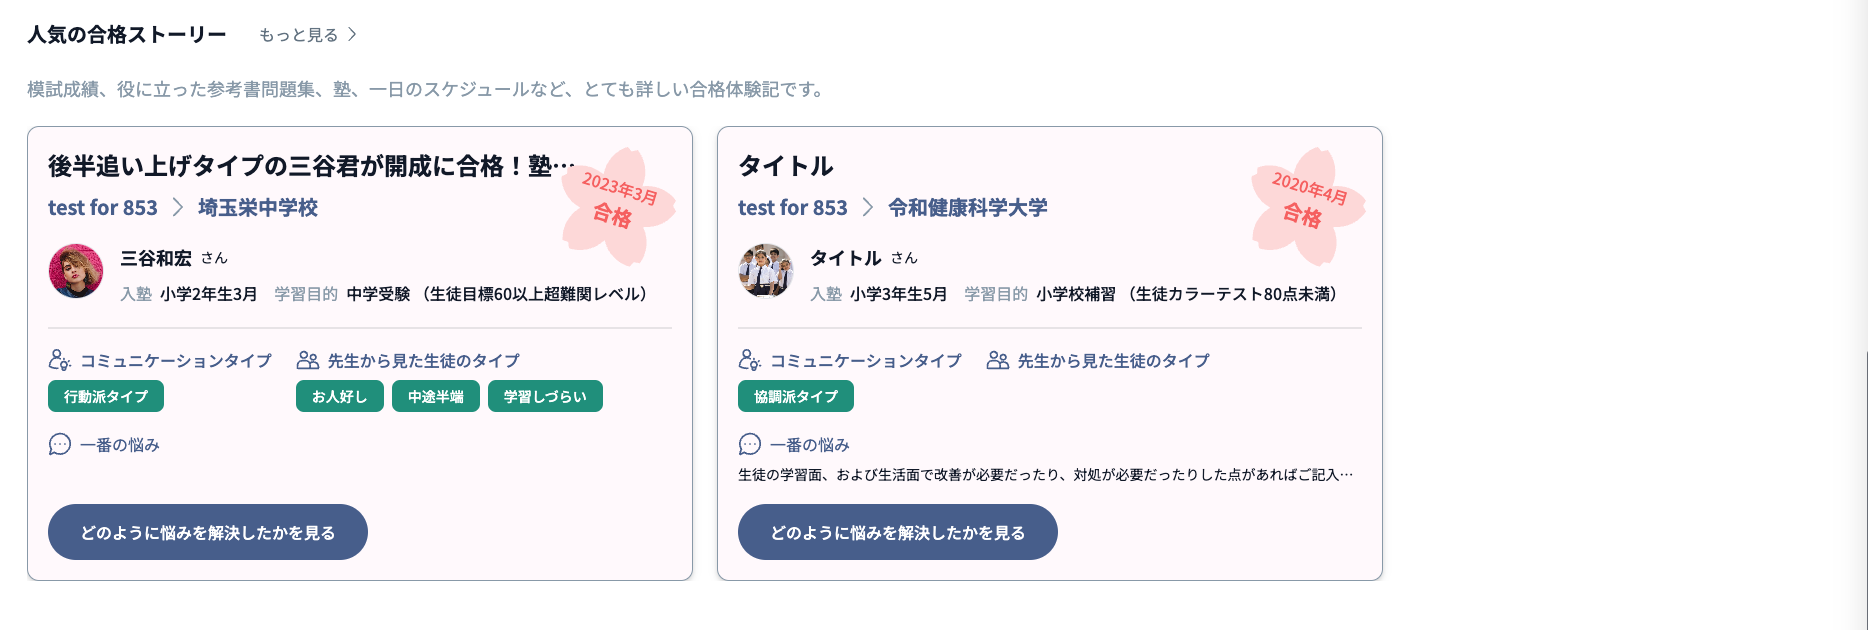1868x630 pixels.
Task: Click the 2020年4月 合格 sakura badge
Action: (x=1307, y=205)
